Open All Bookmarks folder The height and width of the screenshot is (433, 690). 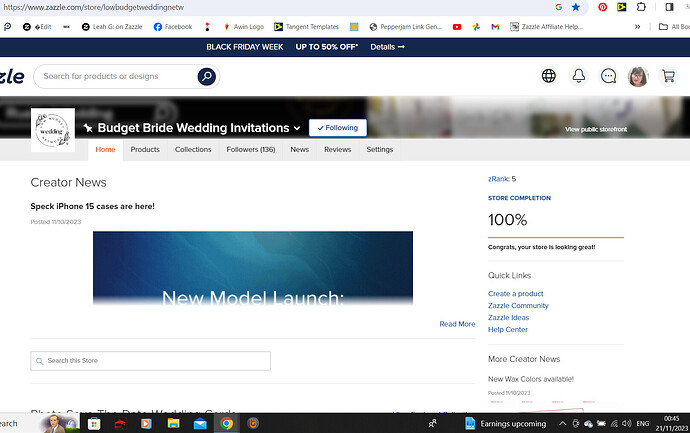click(674, 27)
